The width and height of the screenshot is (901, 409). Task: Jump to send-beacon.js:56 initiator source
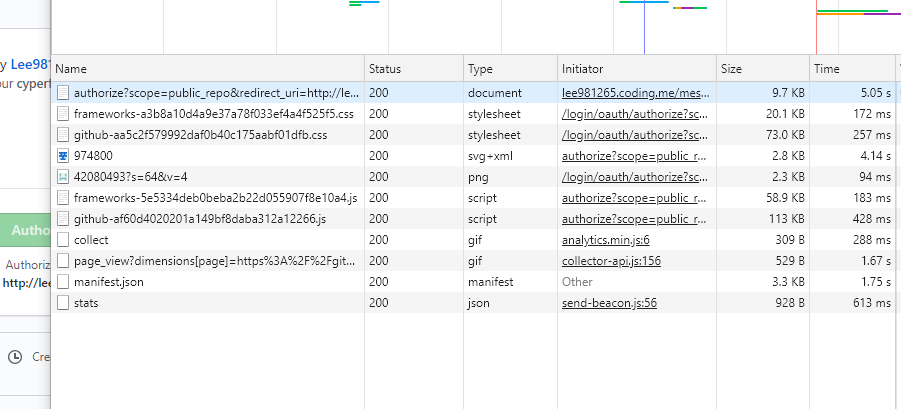tap(609, 303)
